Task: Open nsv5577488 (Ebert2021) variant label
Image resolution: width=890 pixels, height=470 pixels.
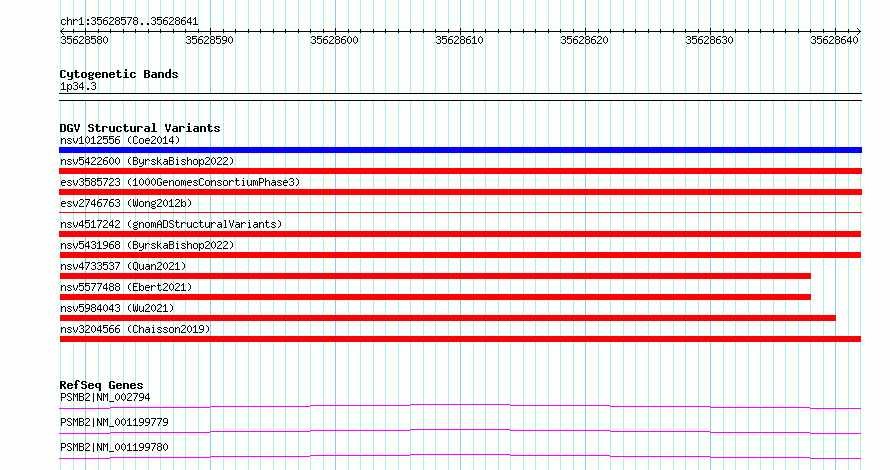Action: 126,287
